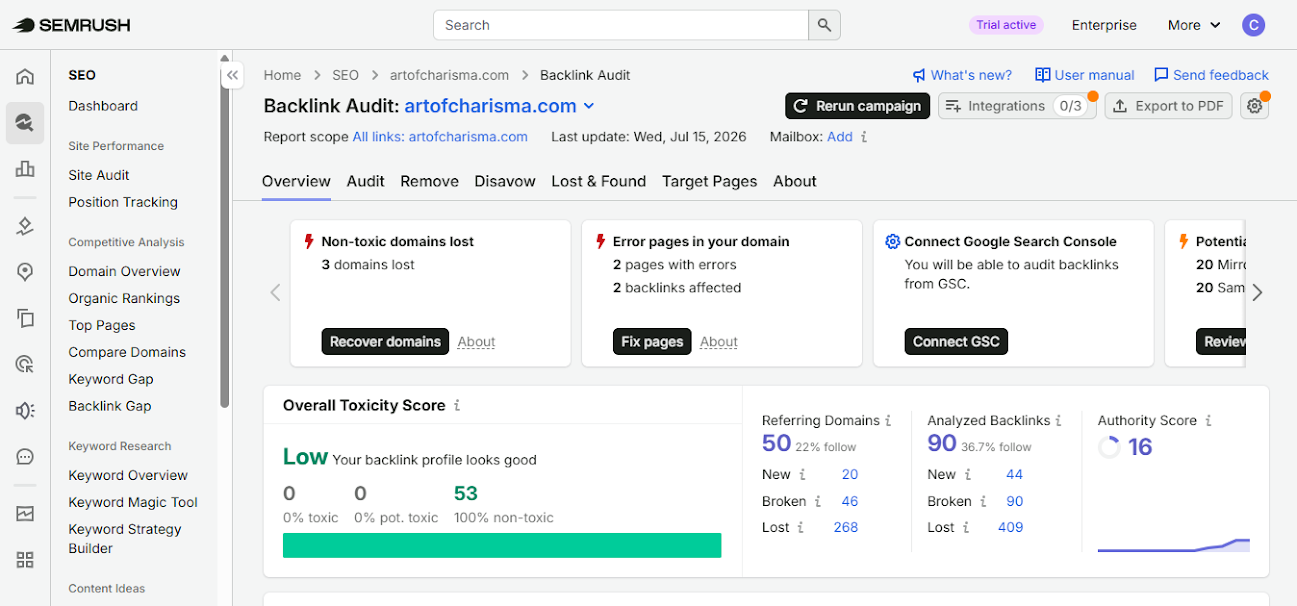Click the Trial active badge

[1006, 25]
